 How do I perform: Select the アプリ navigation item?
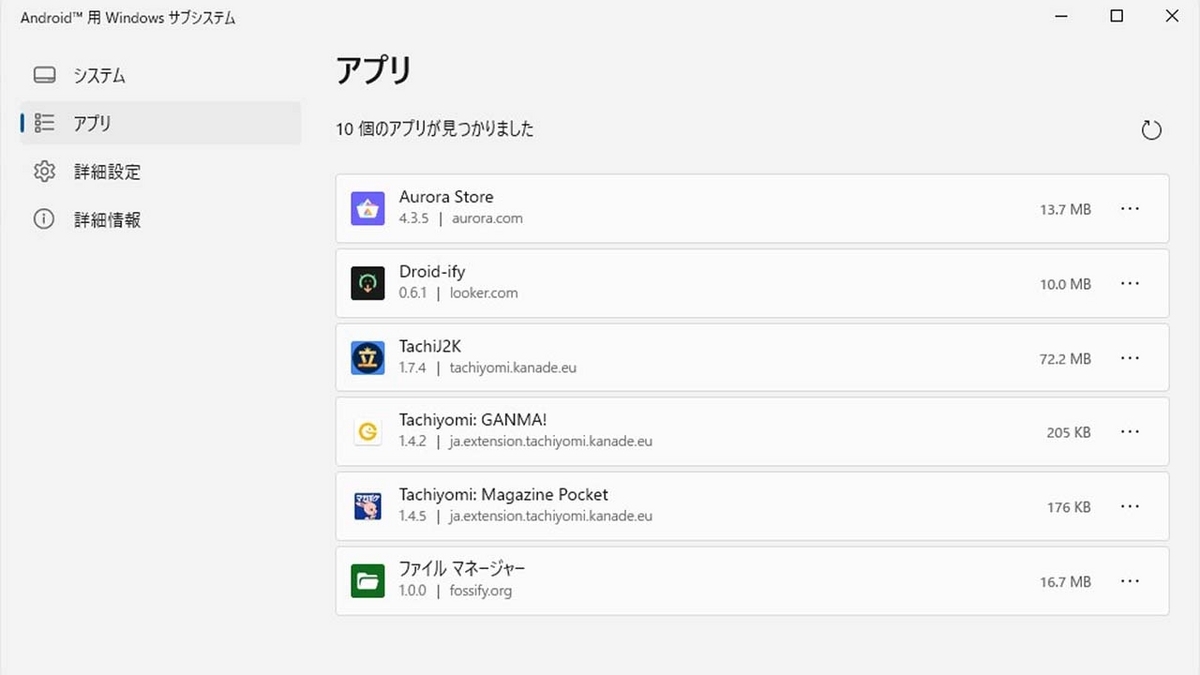pos(160,123)
